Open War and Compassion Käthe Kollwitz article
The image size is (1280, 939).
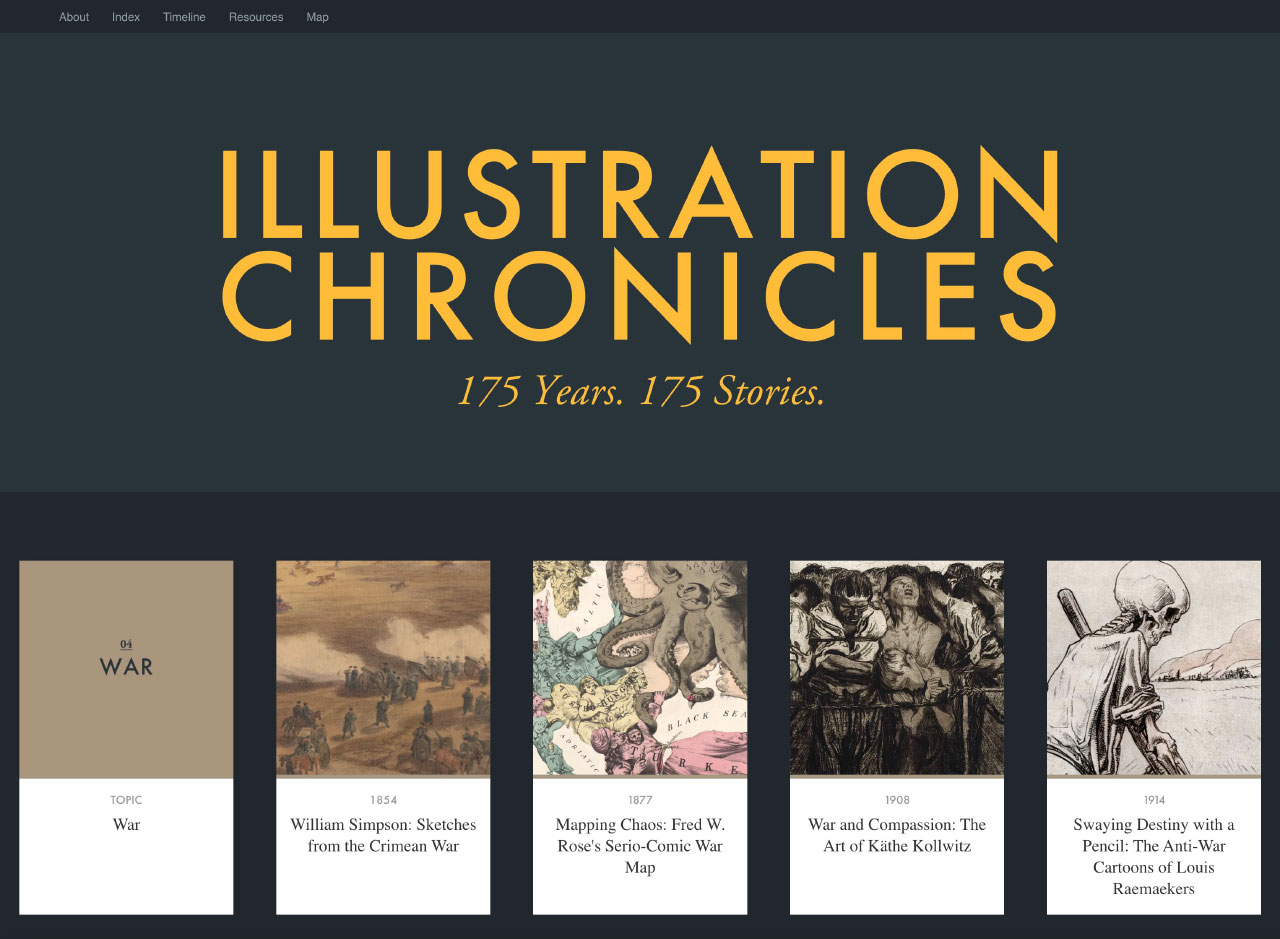[x=897, y=835]
